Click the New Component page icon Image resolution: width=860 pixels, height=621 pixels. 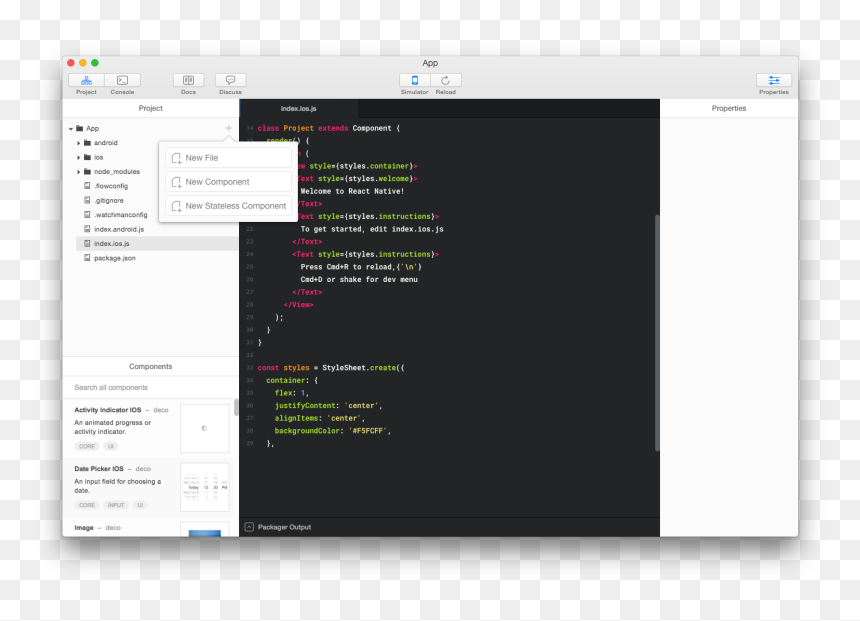pos(176,182)
